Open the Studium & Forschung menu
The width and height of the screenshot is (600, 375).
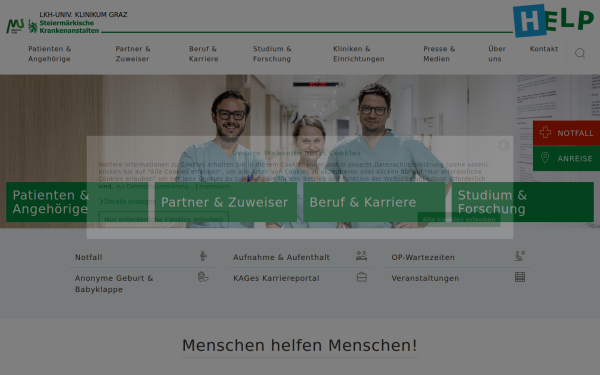click(272, 54)
